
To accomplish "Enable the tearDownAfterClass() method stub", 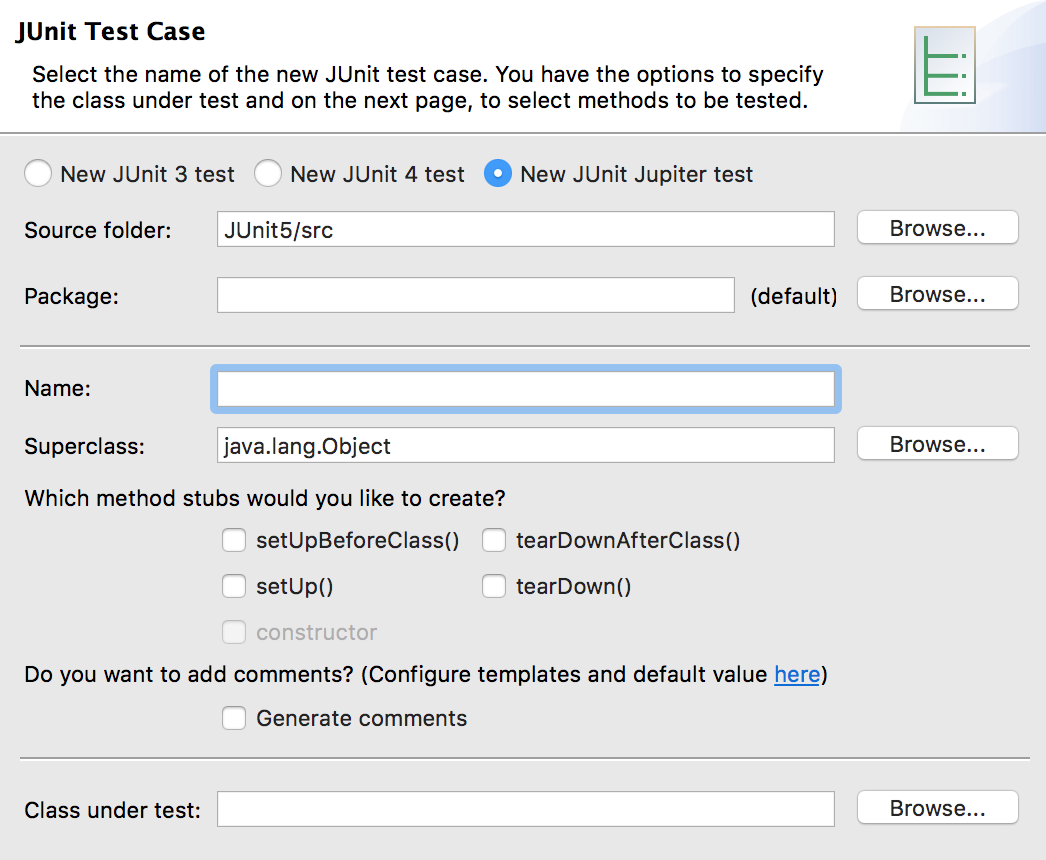I will pyautogui.click(x=494, y=540).
